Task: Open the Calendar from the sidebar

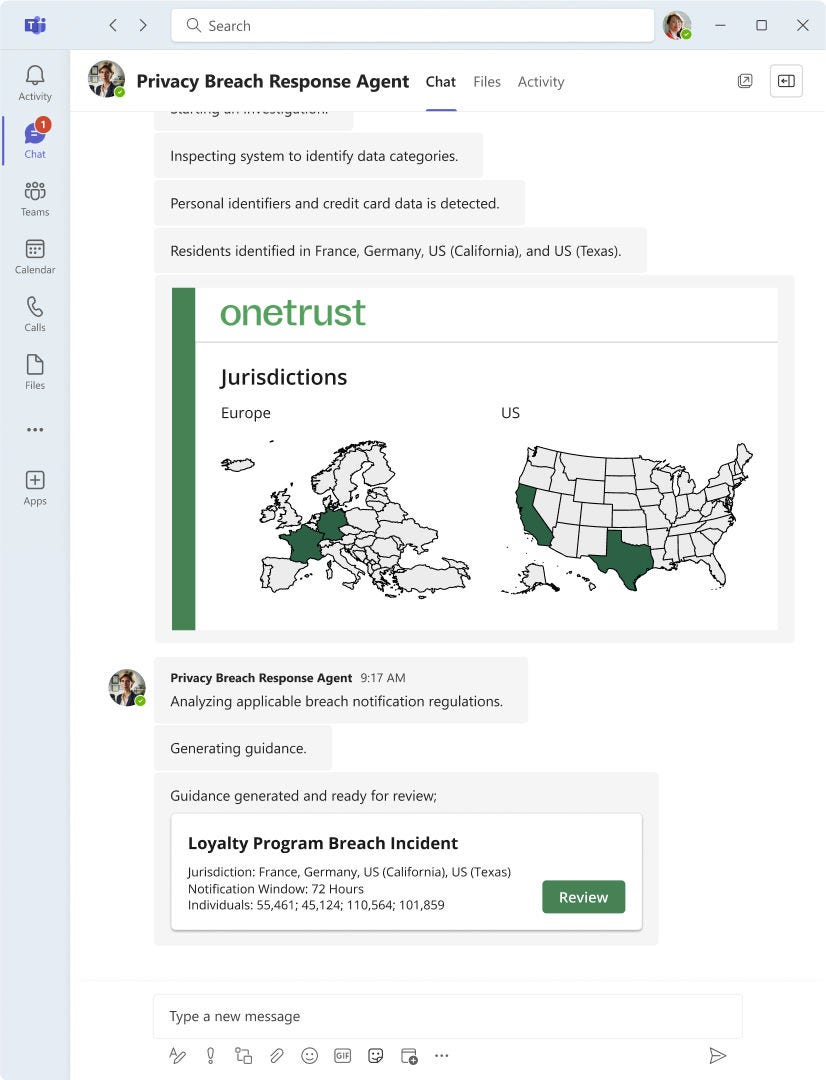Action: [34, 253]
